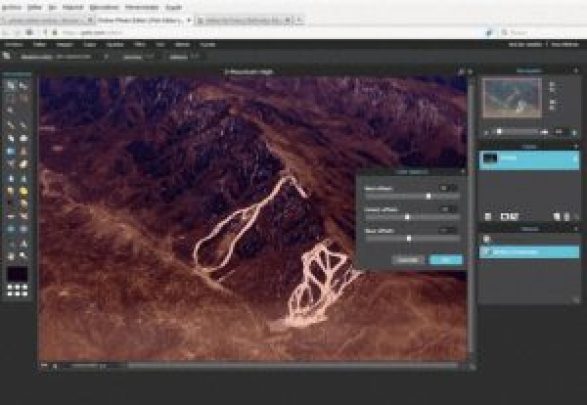587x405 pixels.
Task: Open the Layer menu in the editor
Action: (89, 45)
